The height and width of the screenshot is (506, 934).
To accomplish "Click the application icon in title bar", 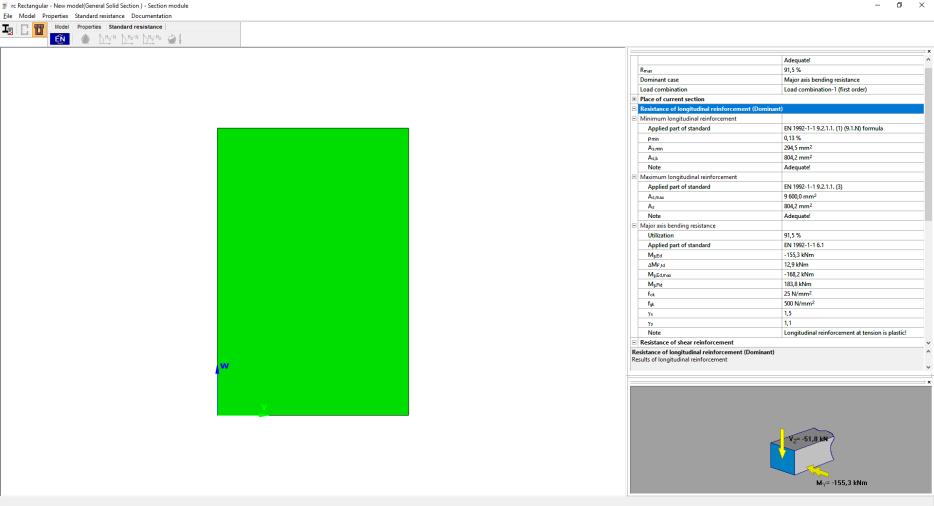I will 5,5.
